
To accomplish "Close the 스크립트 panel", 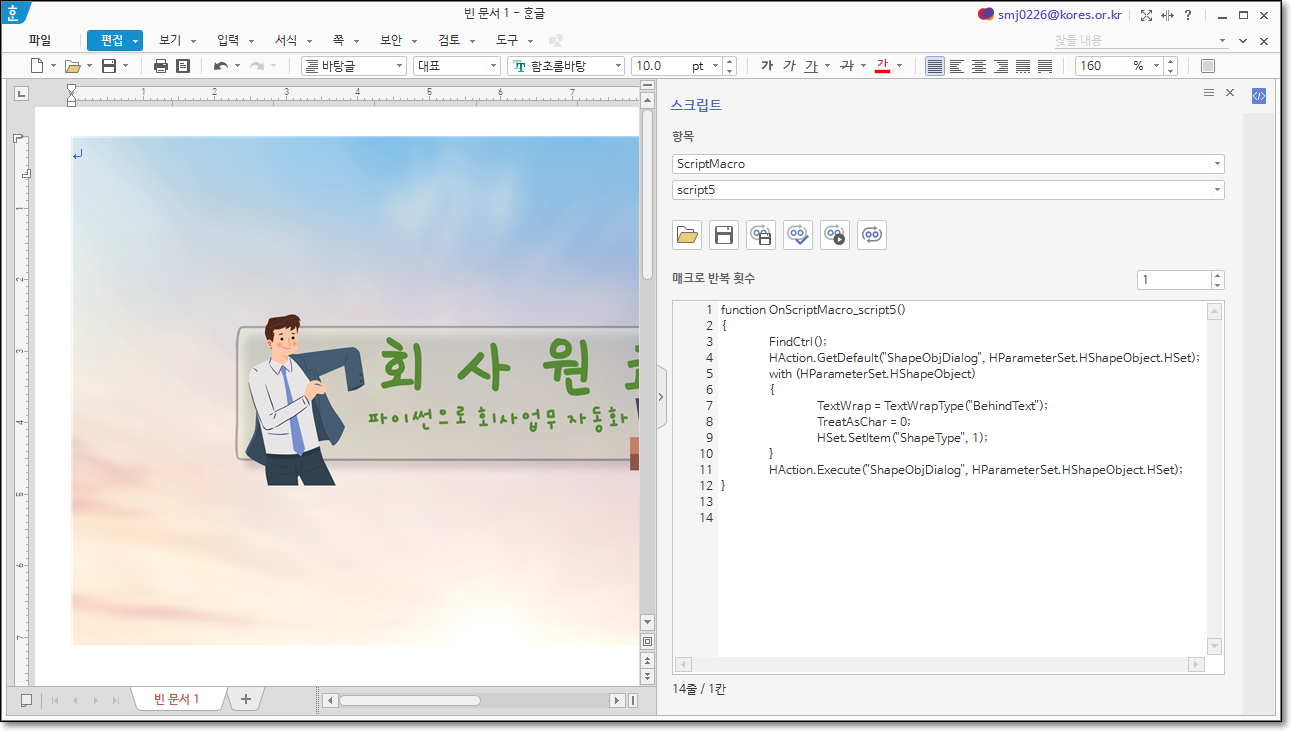I will pos(1230,93).
